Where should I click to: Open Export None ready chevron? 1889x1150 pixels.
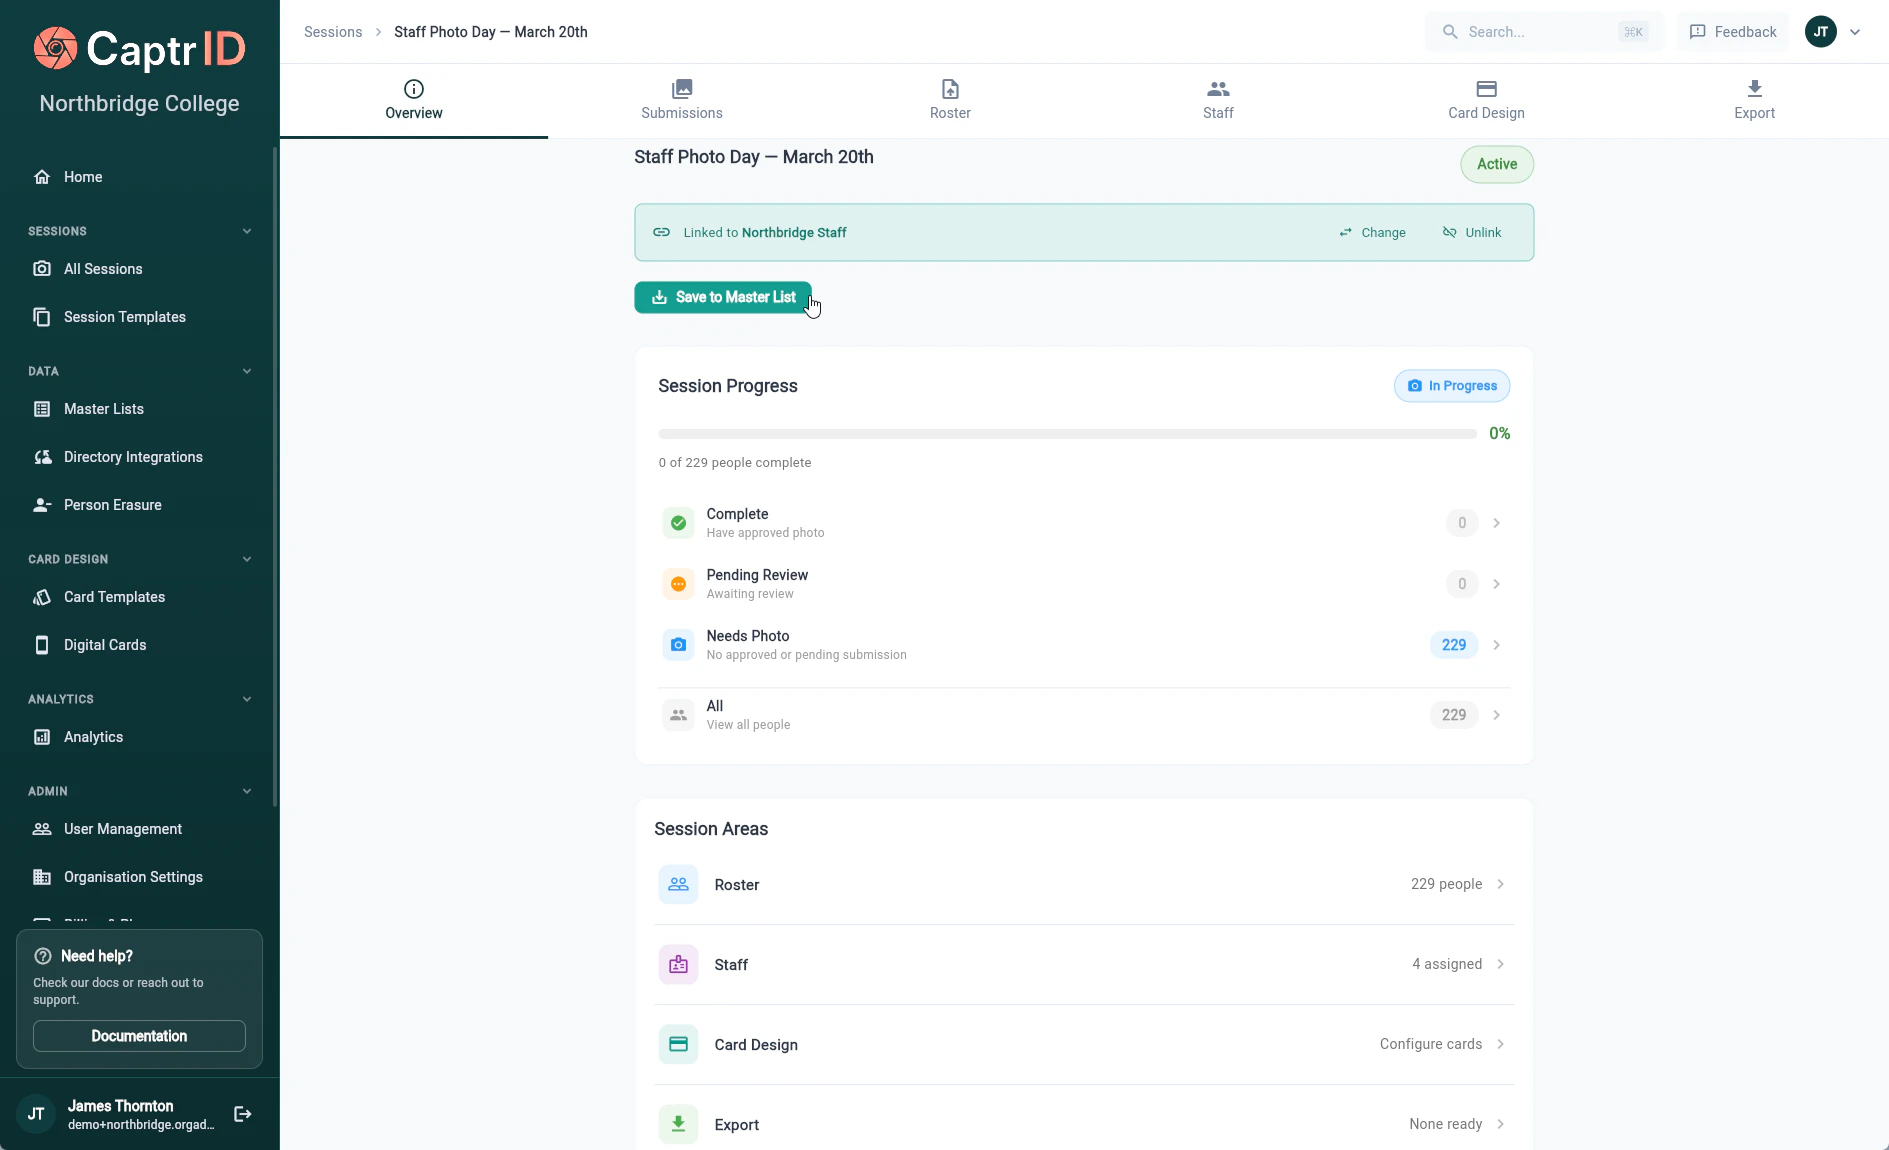click(x=1501, y=1124)
